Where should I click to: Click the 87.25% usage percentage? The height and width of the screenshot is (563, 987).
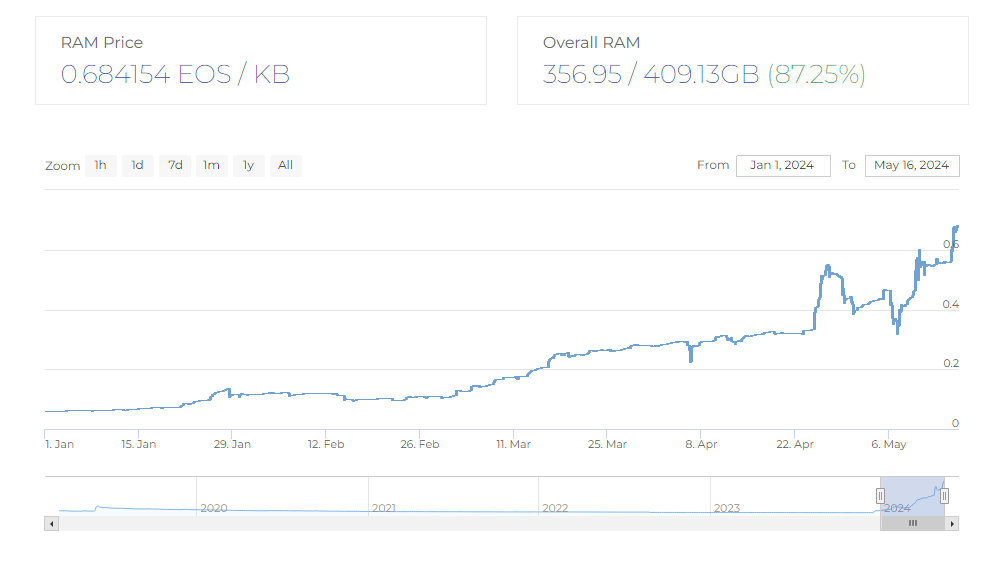tap(816, 74)
